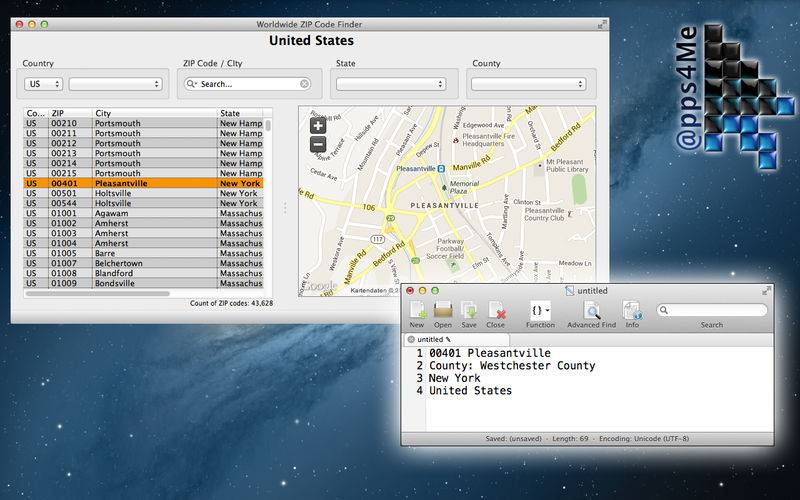The width and height of the screenshot is (800, 500).
Task: Open the State dropdown
Action: tap(391, 84)
